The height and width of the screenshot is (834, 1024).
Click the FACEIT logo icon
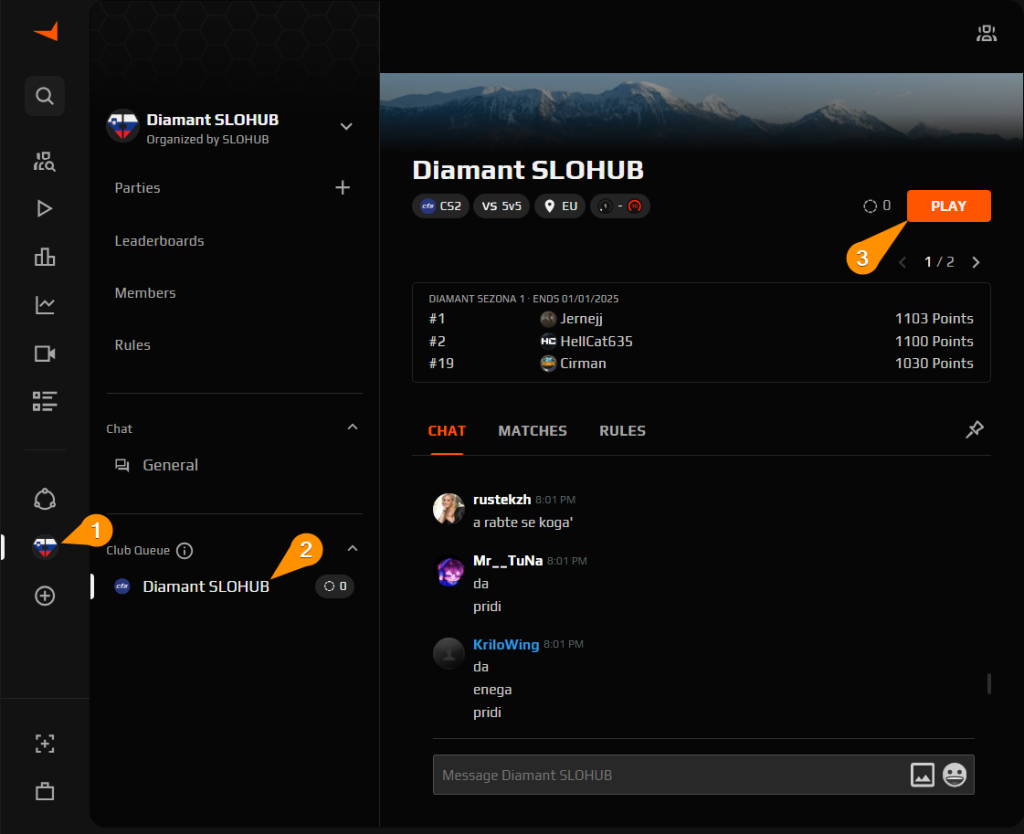coord(46,31)
